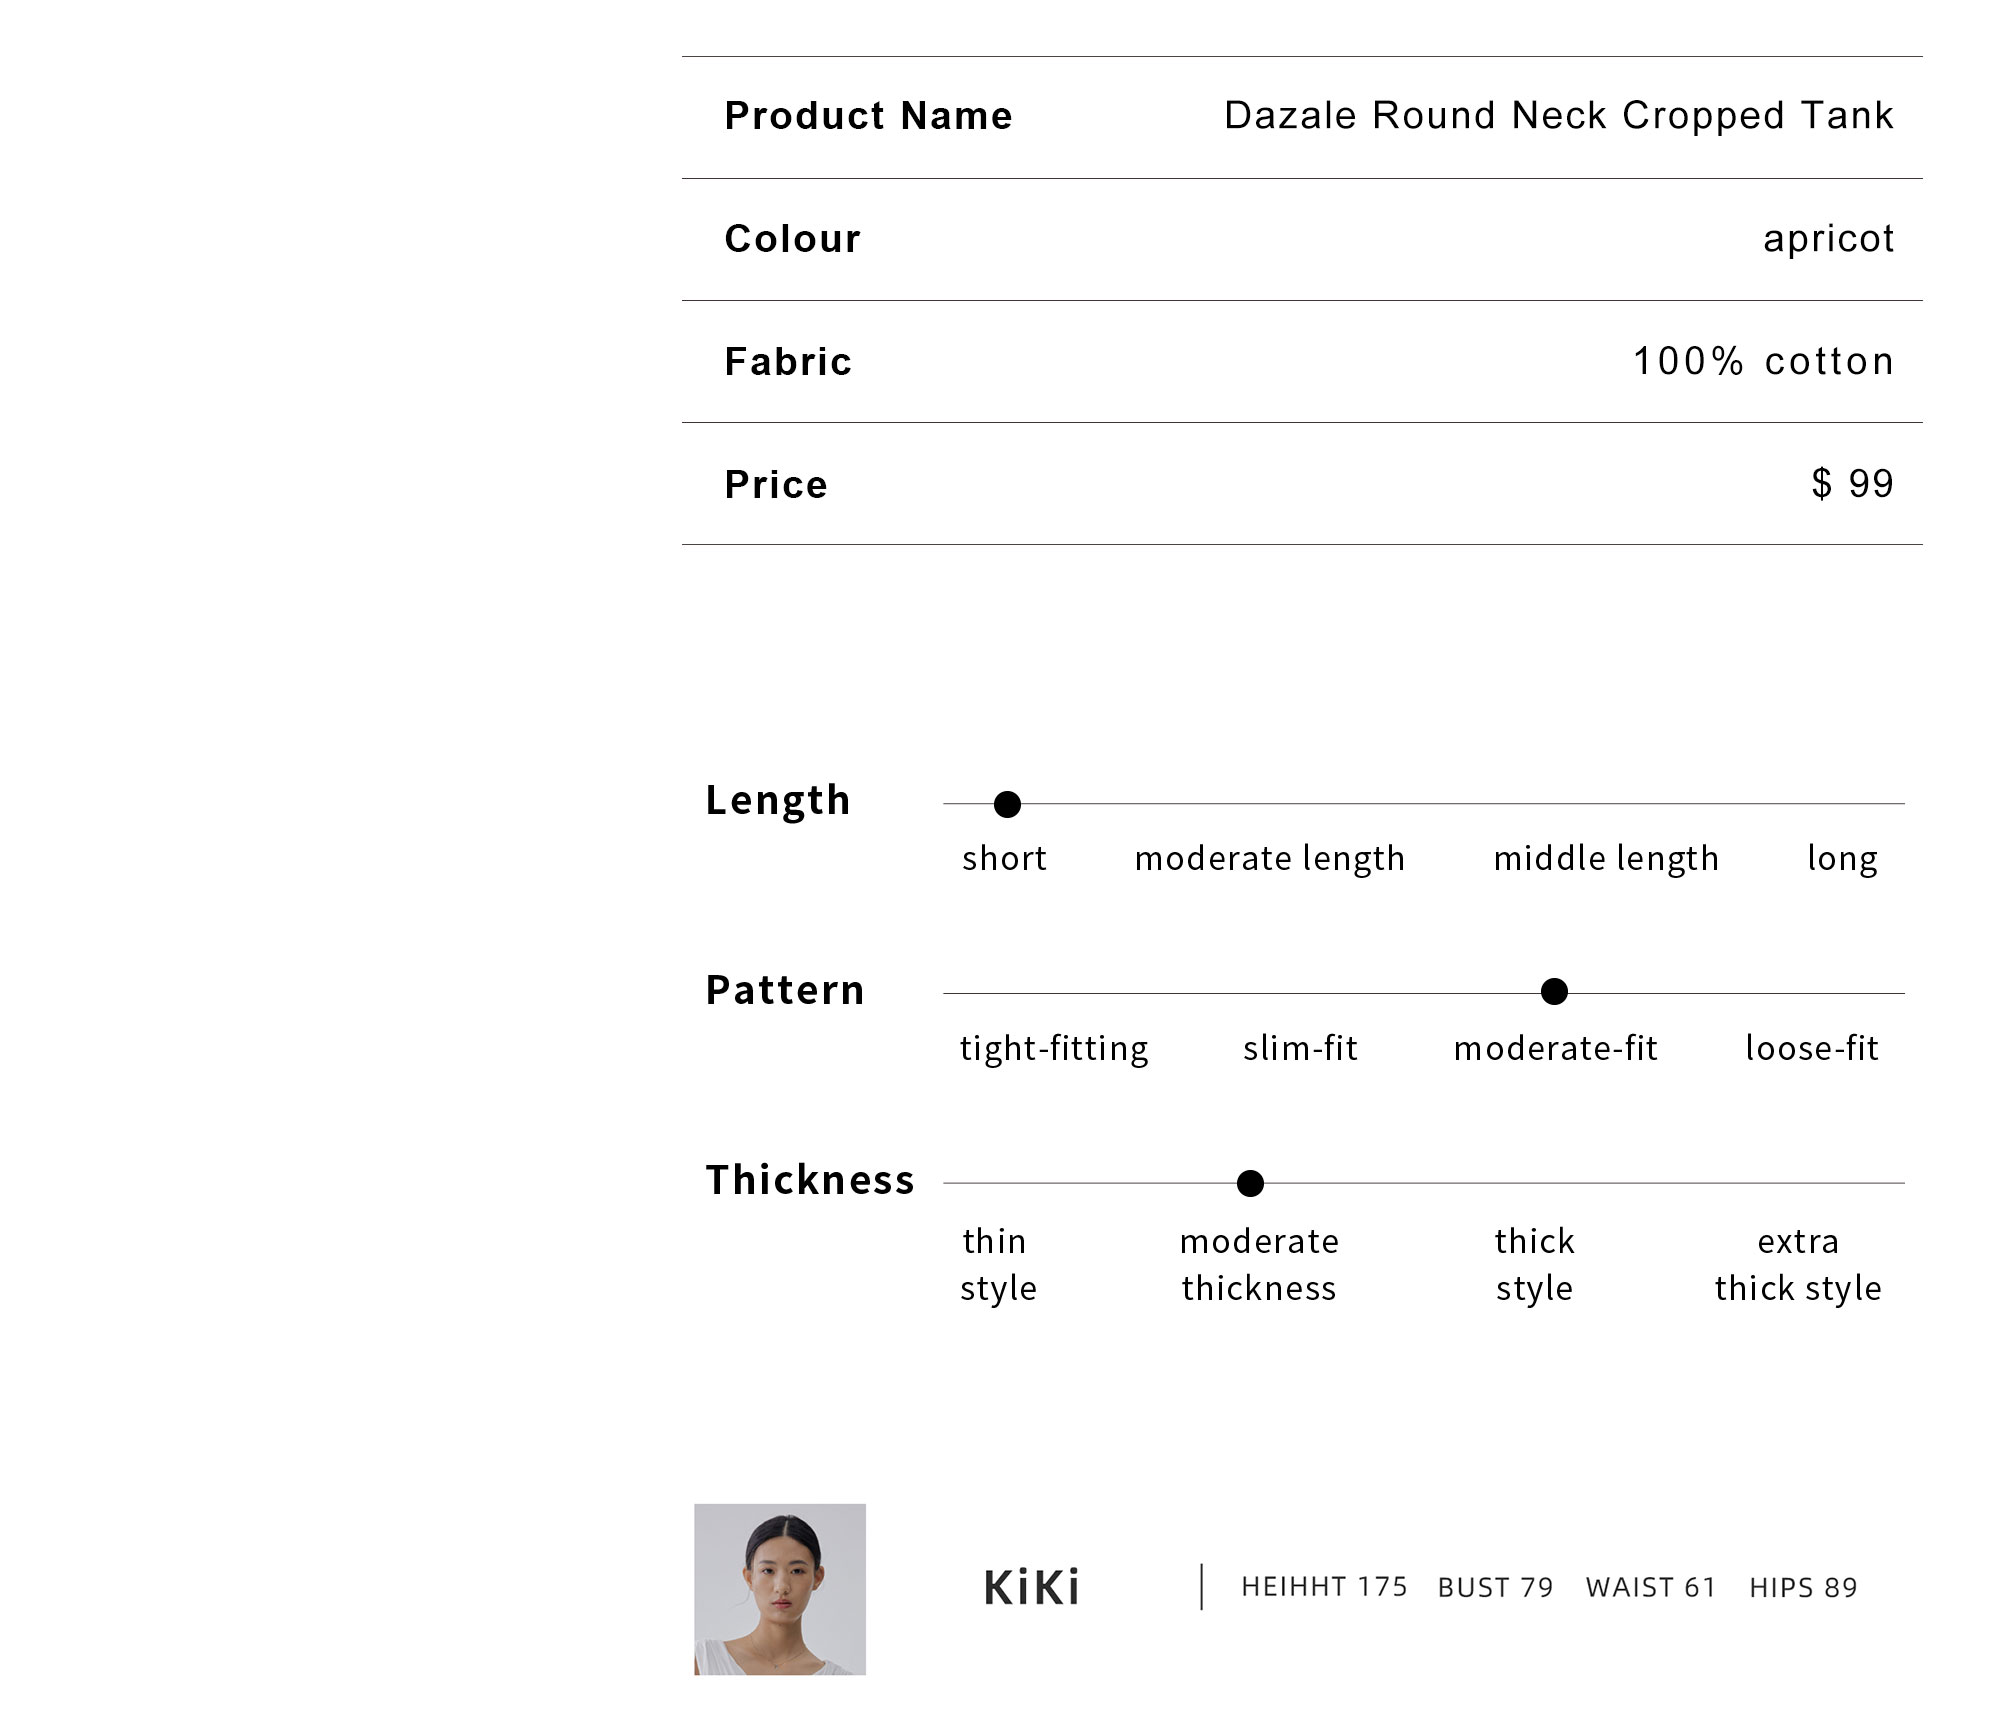Select the 'long' length label
The image size is (2000, 1732).
[1842, 858]
